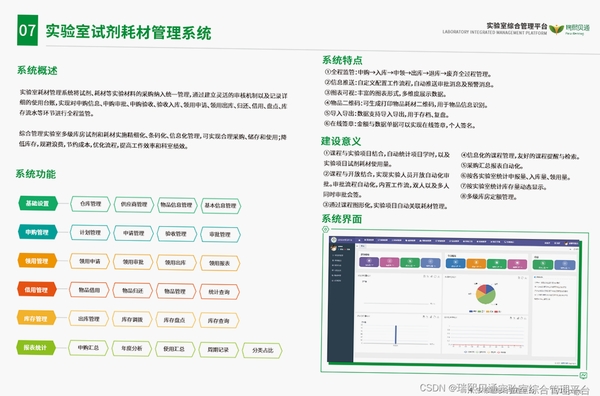
Task: Open the 库存盘点 function box
Action: 175,320
